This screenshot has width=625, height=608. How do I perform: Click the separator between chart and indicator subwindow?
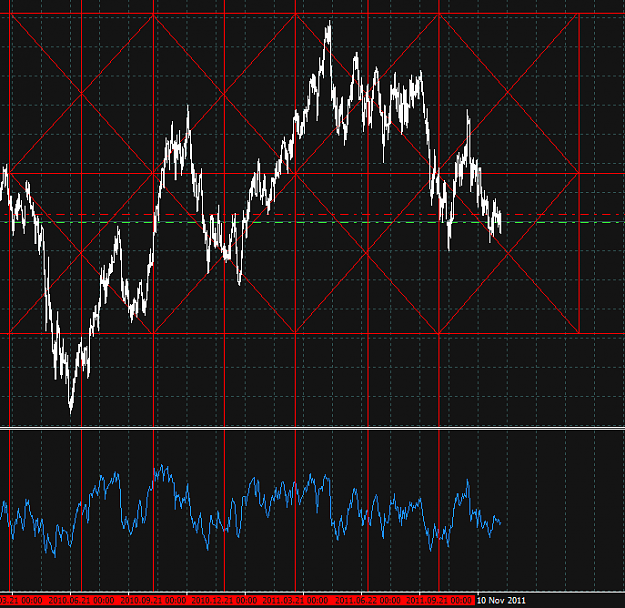pyautogui.click(x=312, y=429)
